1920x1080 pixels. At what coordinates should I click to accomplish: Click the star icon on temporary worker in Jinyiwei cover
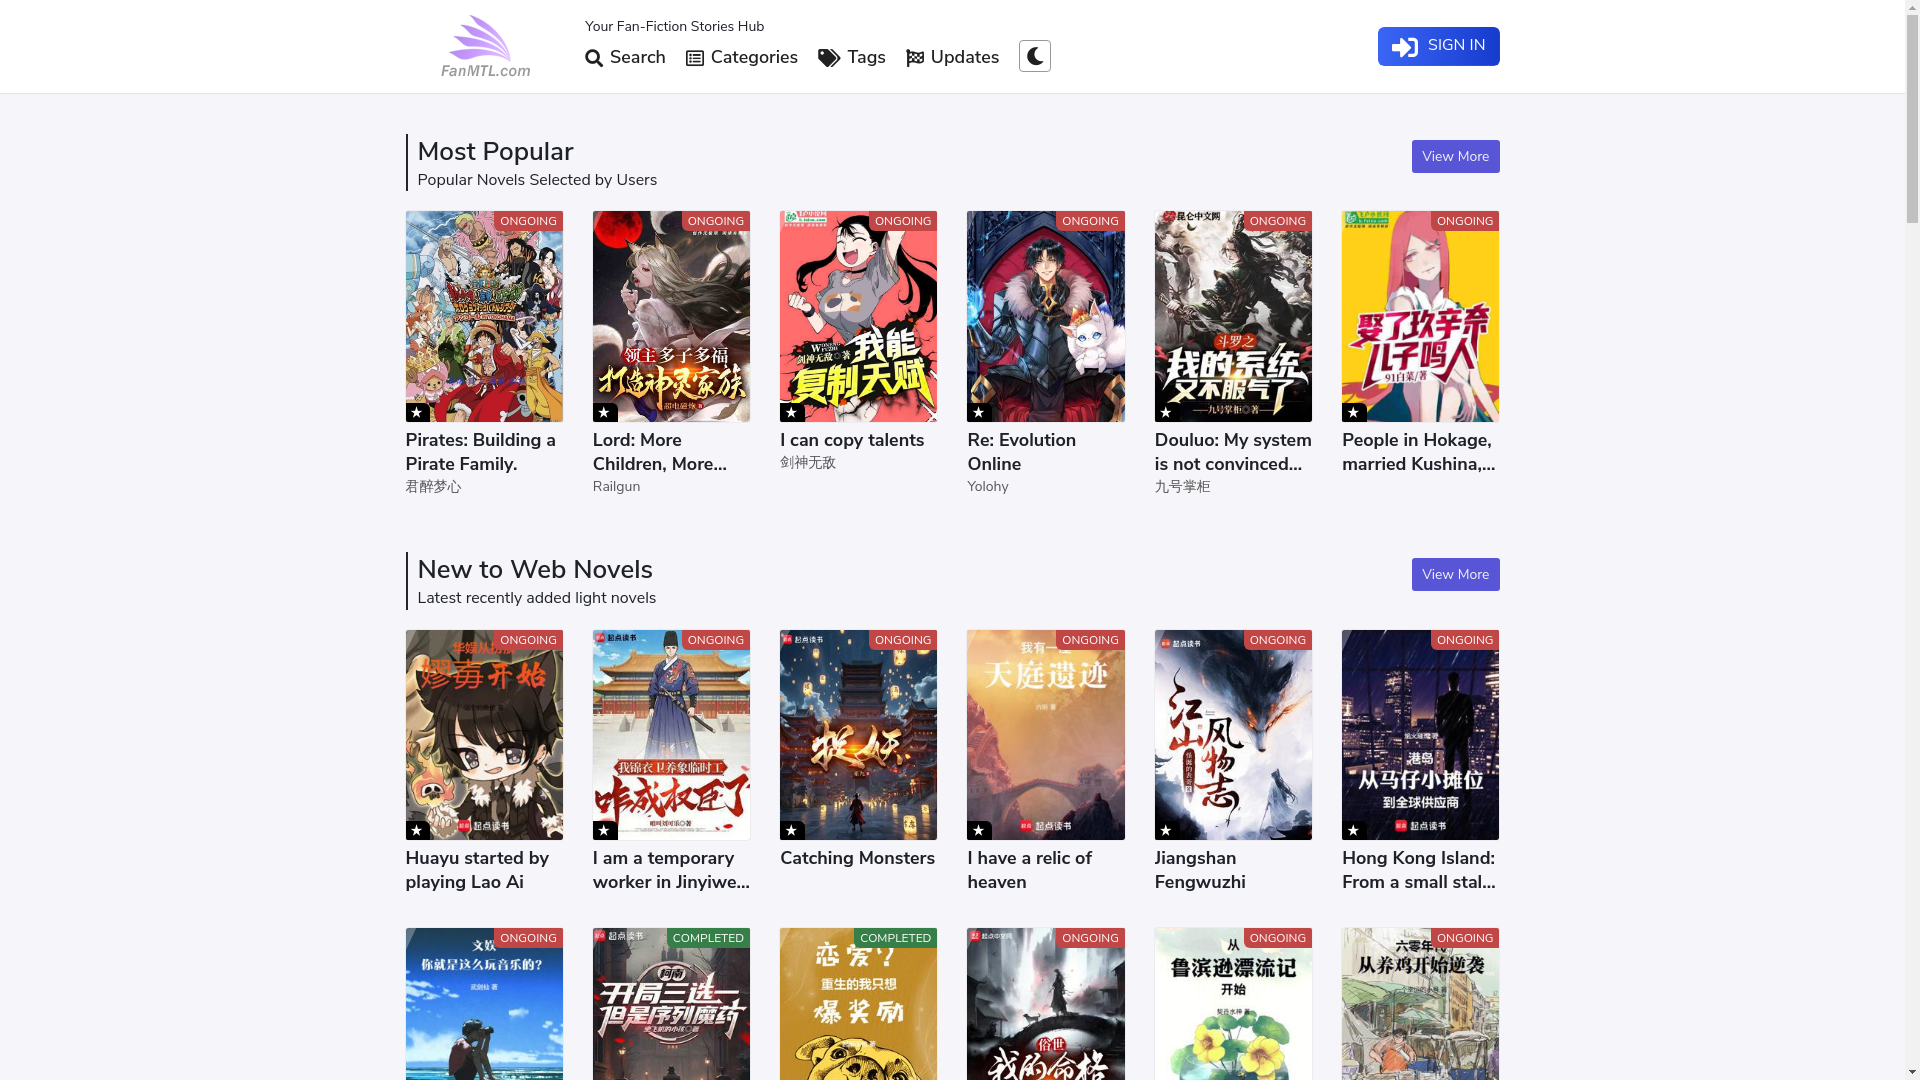pyautogui.click(x=604, y=830)
